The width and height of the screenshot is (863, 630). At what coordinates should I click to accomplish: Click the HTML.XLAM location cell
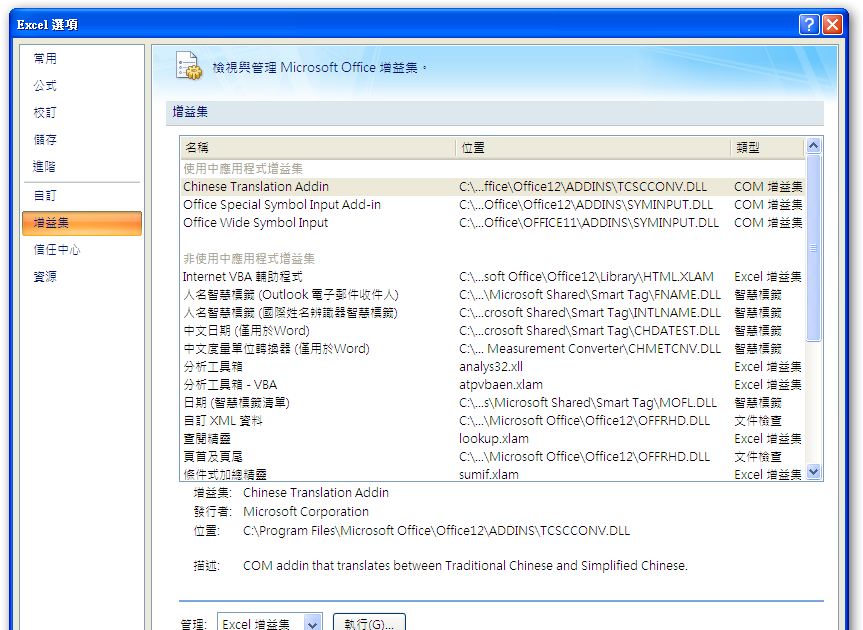586,277
